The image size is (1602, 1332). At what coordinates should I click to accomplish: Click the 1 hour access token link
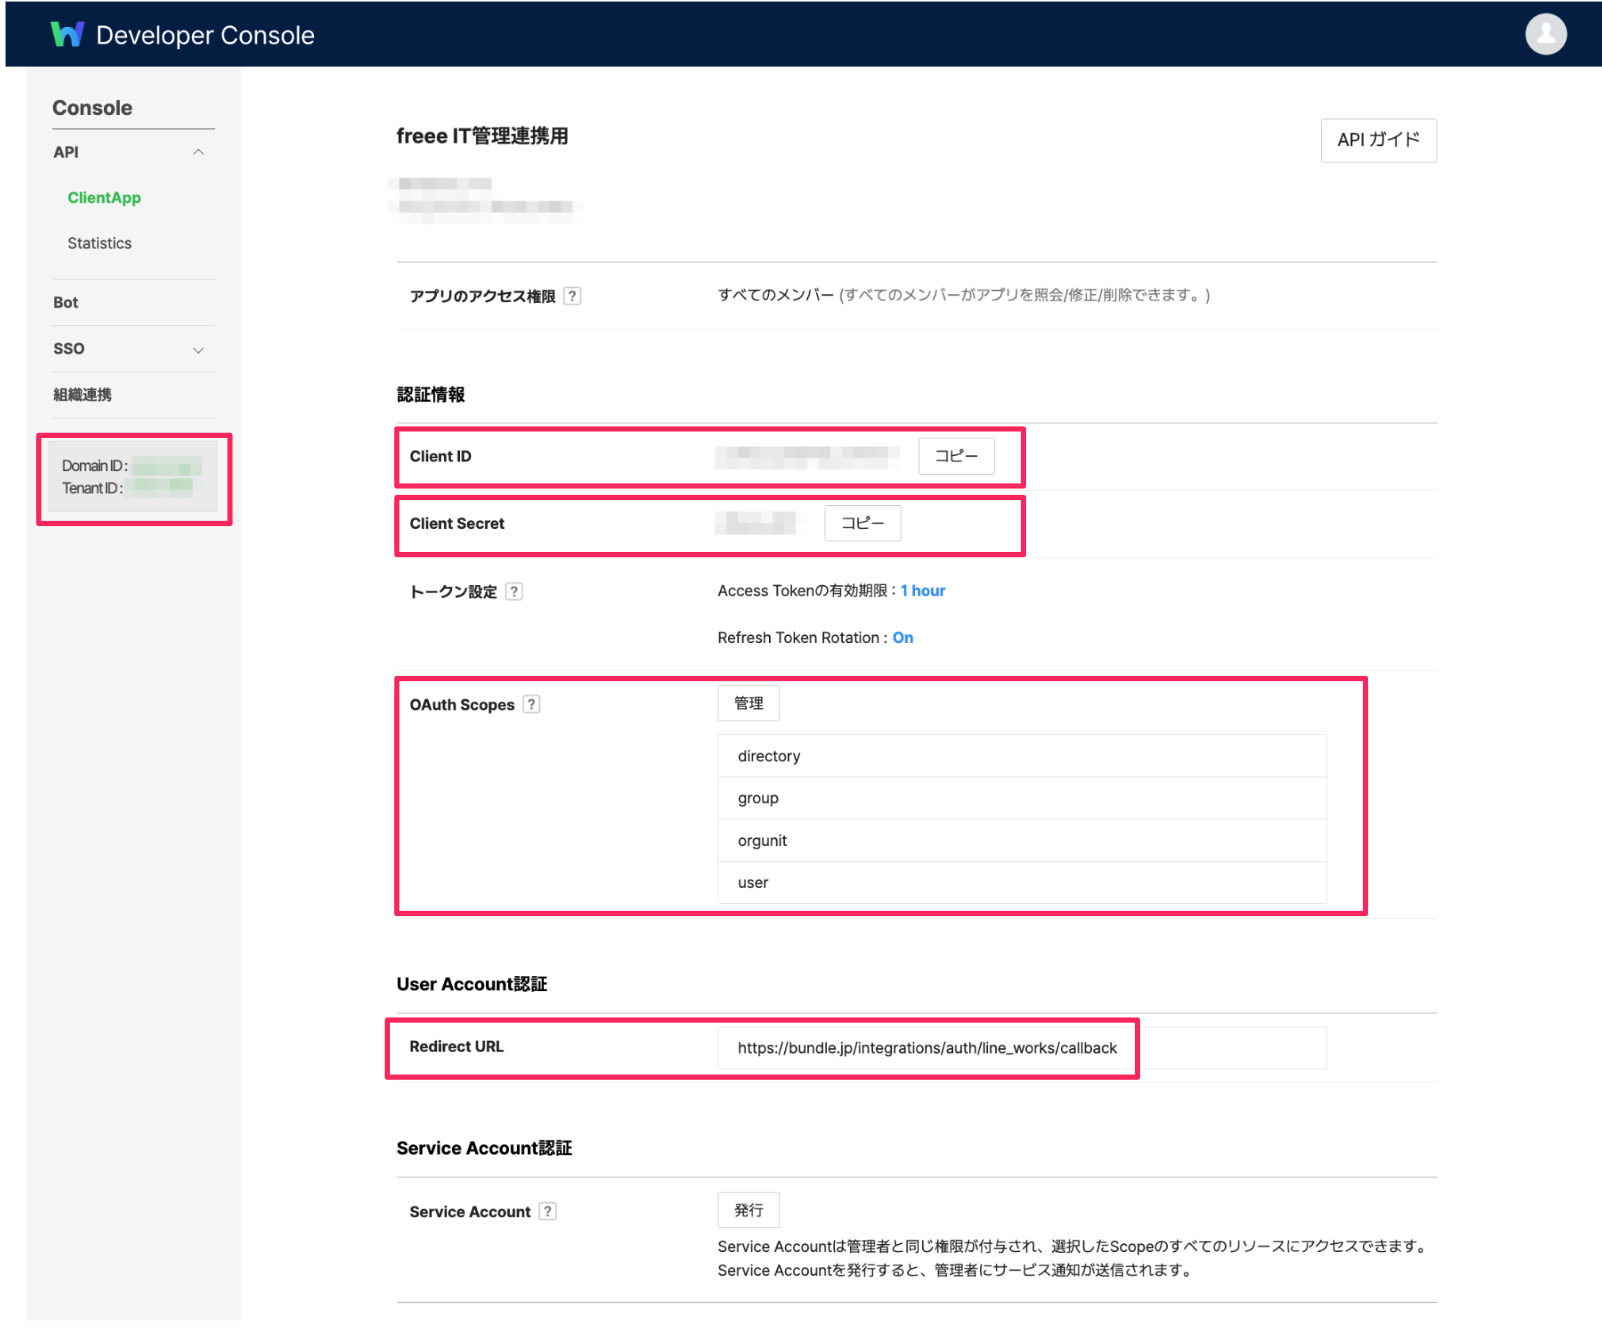(922, 591)
